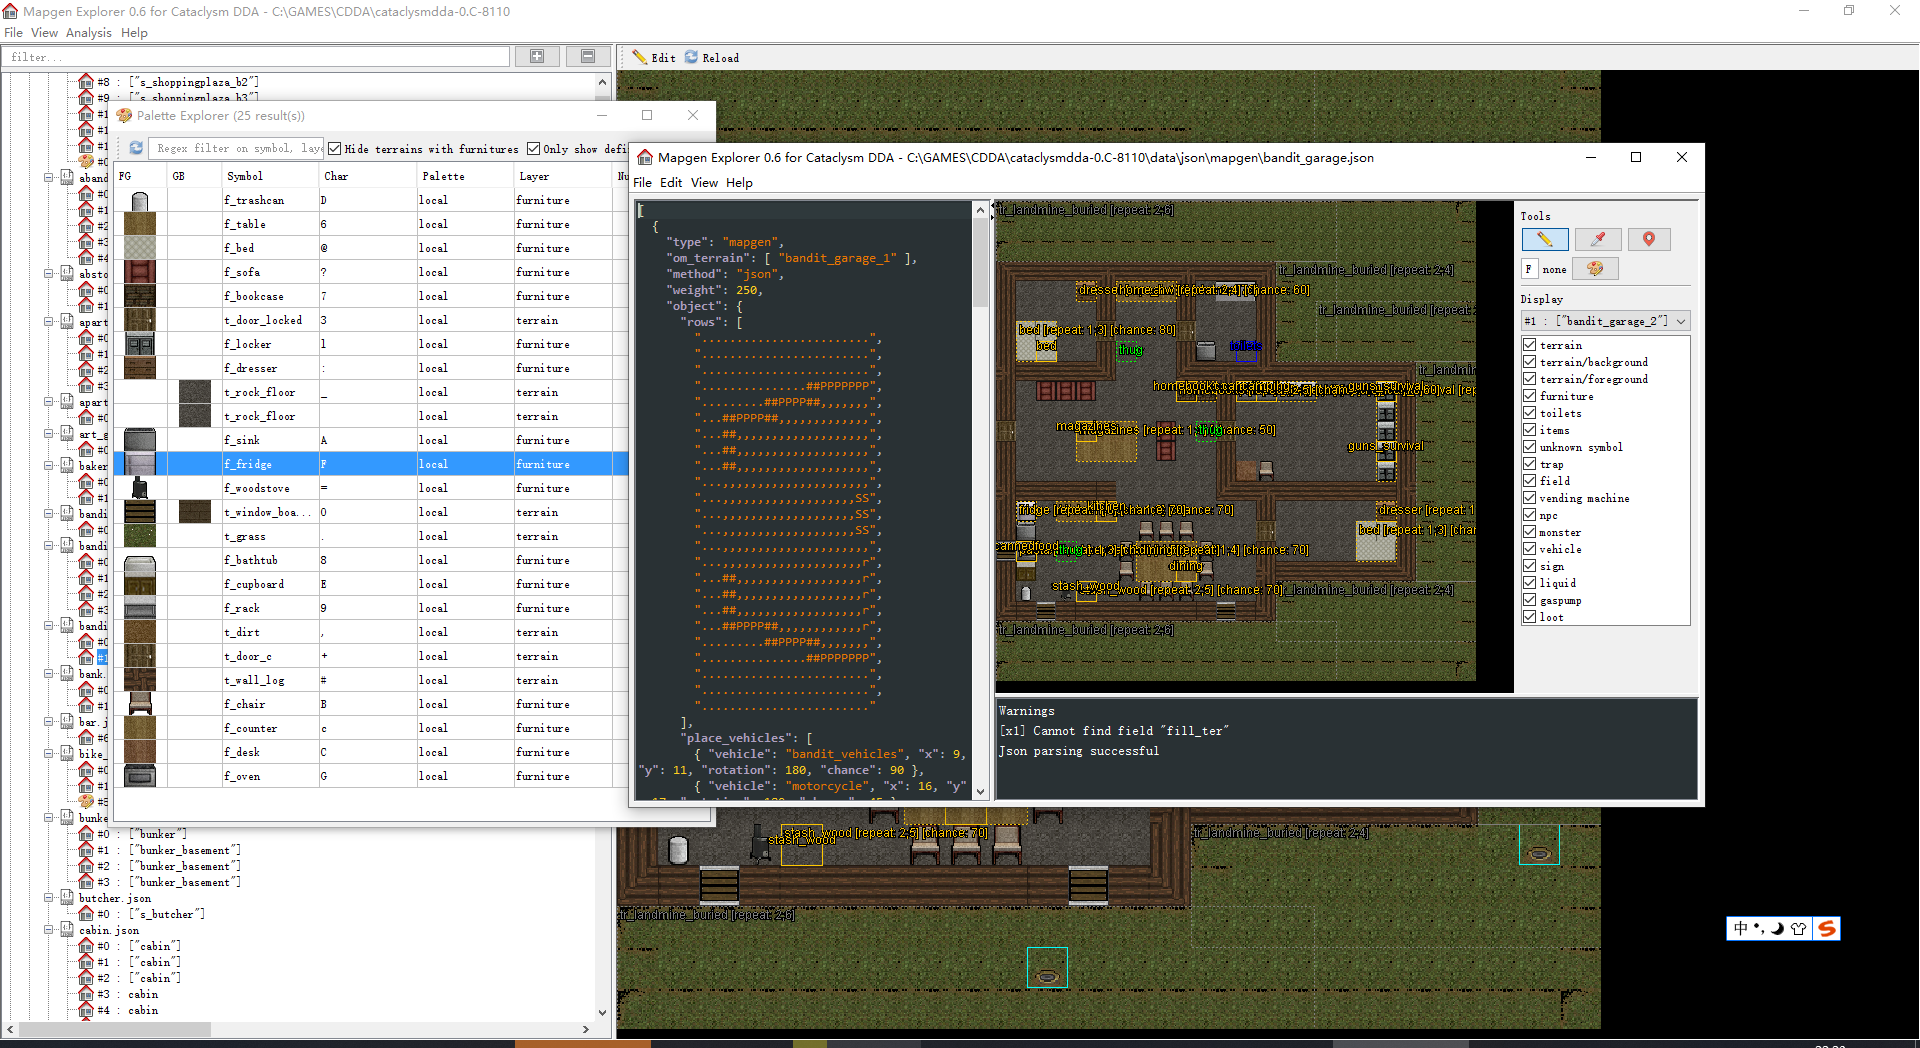Image resolution: width=1920 pixels, height=1048 pixels.
Task: Collapse the butcher.json tree node
Action: (x=48, y=898)
